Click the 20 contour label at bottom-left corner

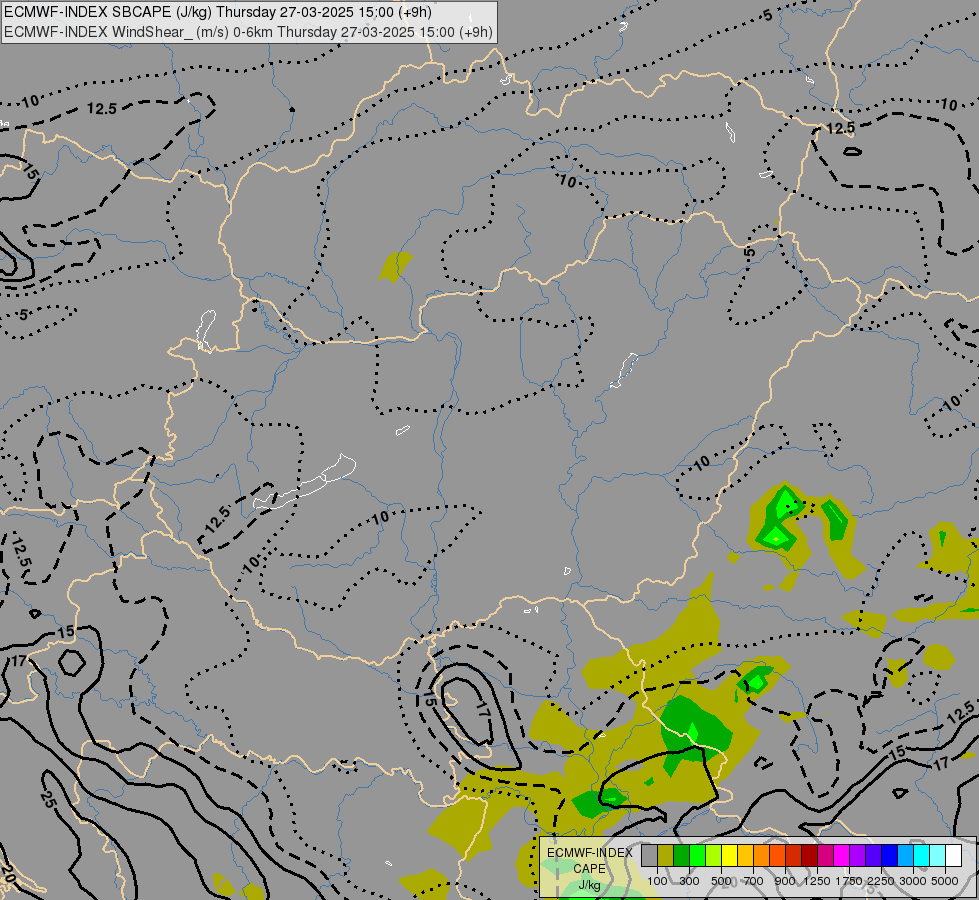point(8,873)
